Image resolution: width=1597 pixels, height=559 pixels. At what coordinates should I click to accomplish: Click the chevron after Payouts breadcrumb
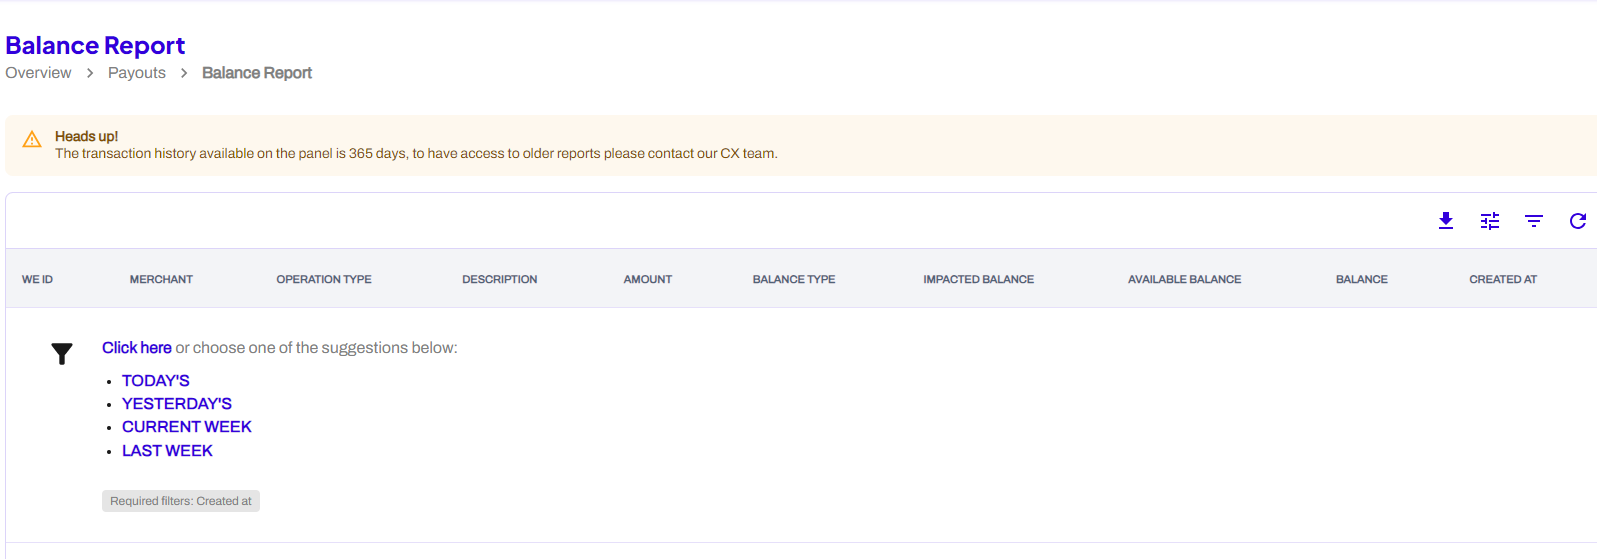(184, 73)
